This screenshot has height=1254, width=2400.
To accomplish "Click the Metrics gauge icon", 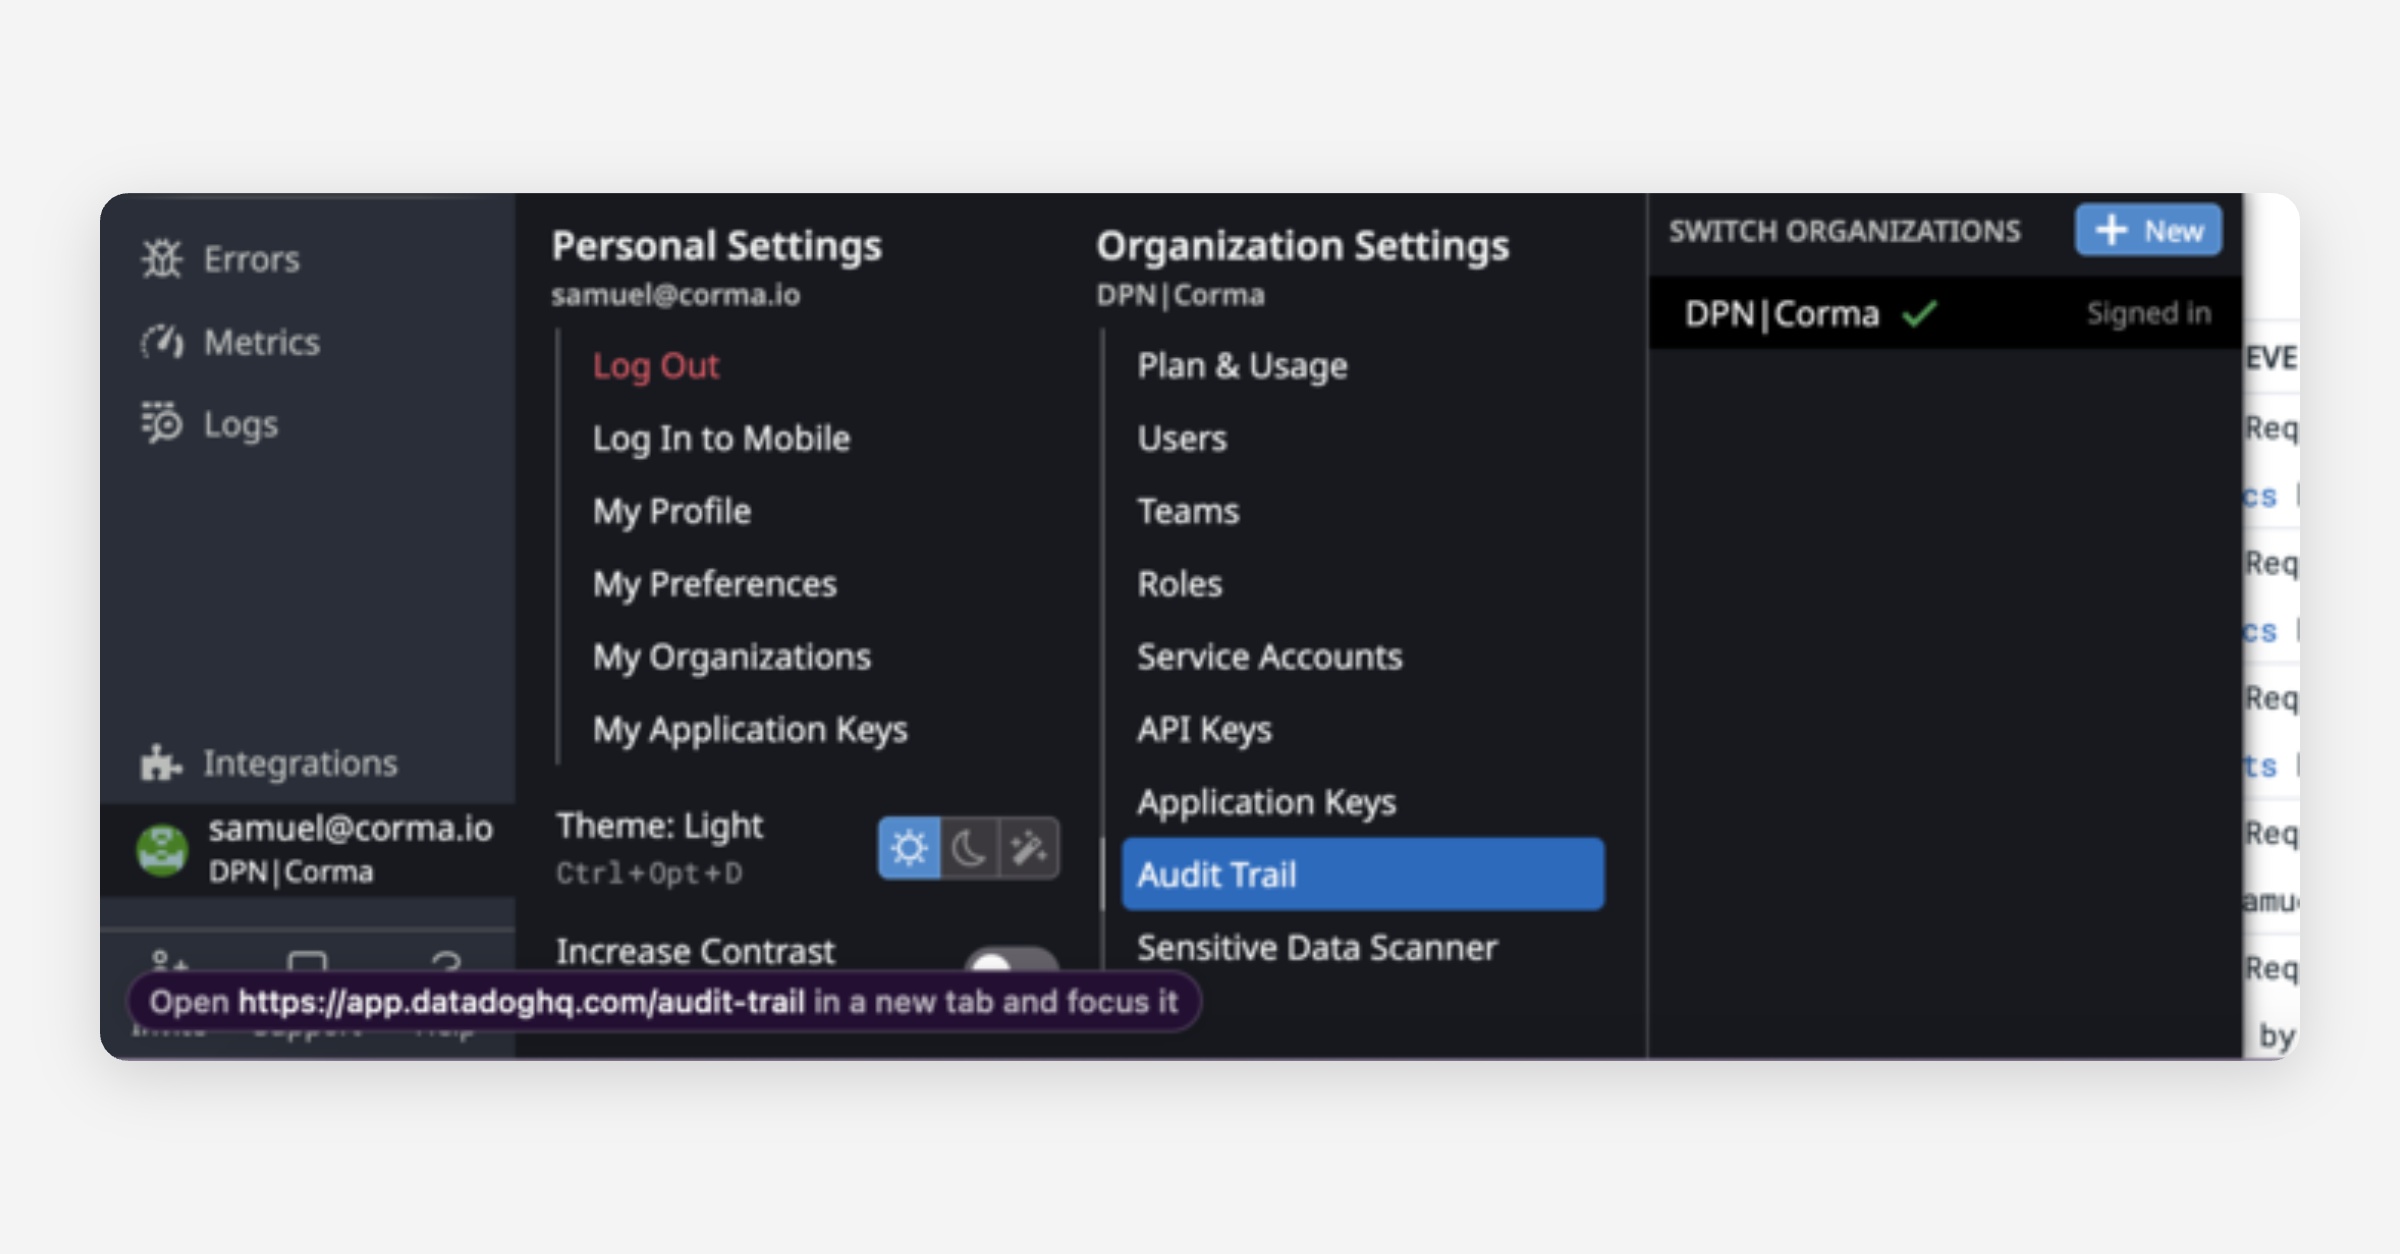I will click(161, 342).
